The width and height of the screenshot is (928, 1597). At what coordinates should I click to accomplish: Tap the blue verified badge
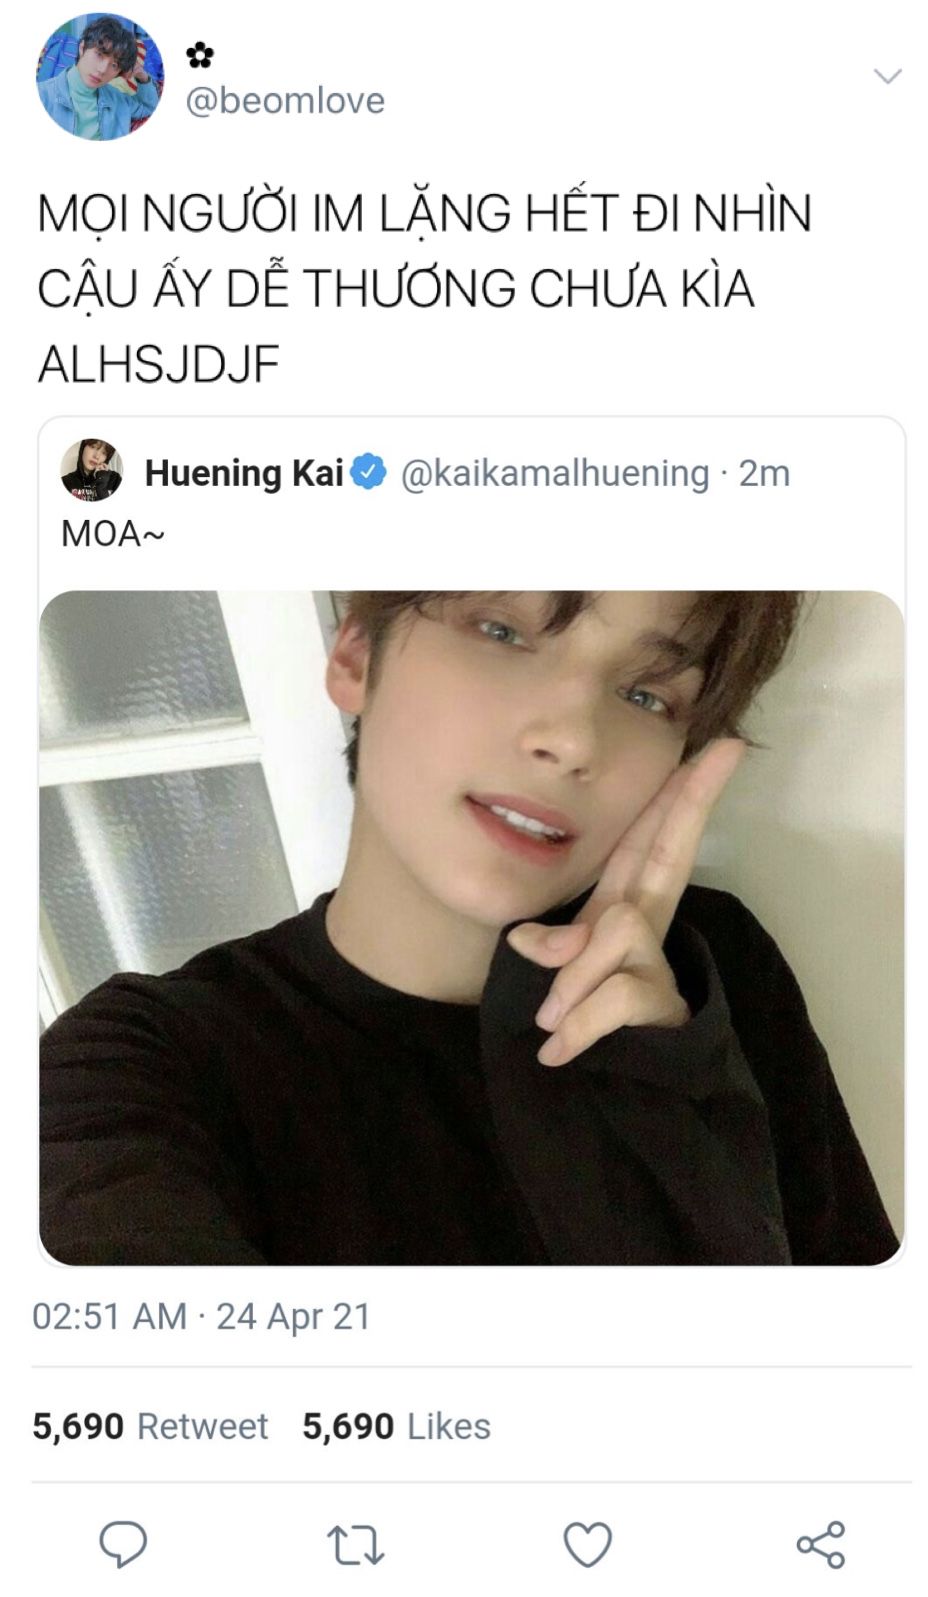click(x=370, y=472)
